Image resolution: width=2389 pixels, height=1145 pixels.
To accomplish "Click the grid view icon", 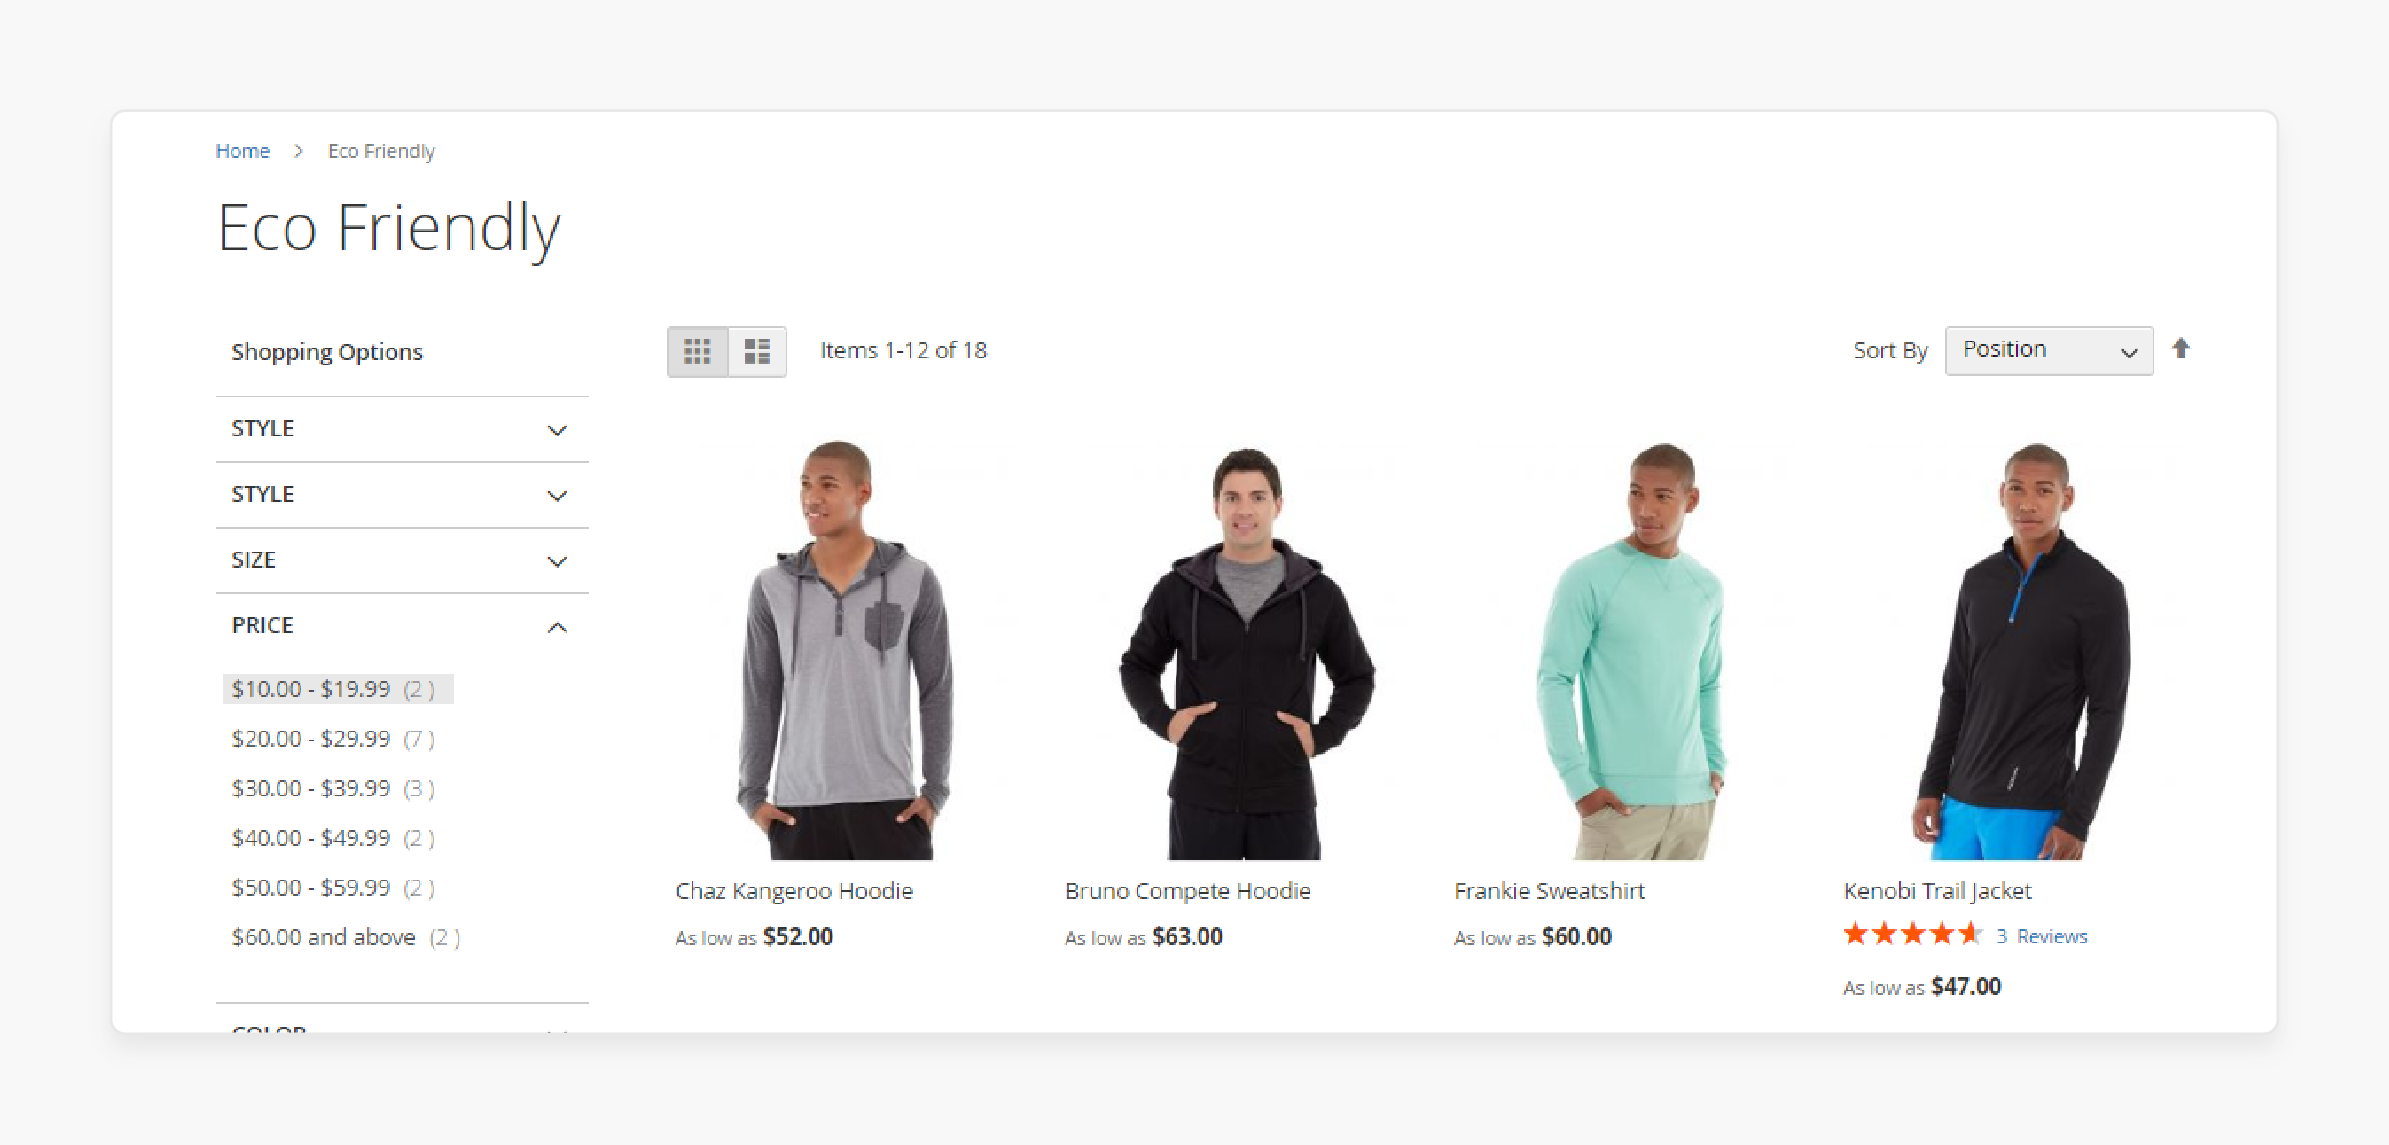I will coord(699,350).
